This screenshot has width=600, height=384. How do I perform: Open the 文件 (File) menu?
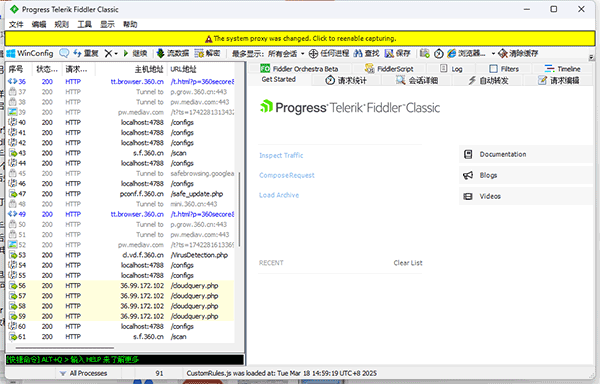(x=16, y=24)
